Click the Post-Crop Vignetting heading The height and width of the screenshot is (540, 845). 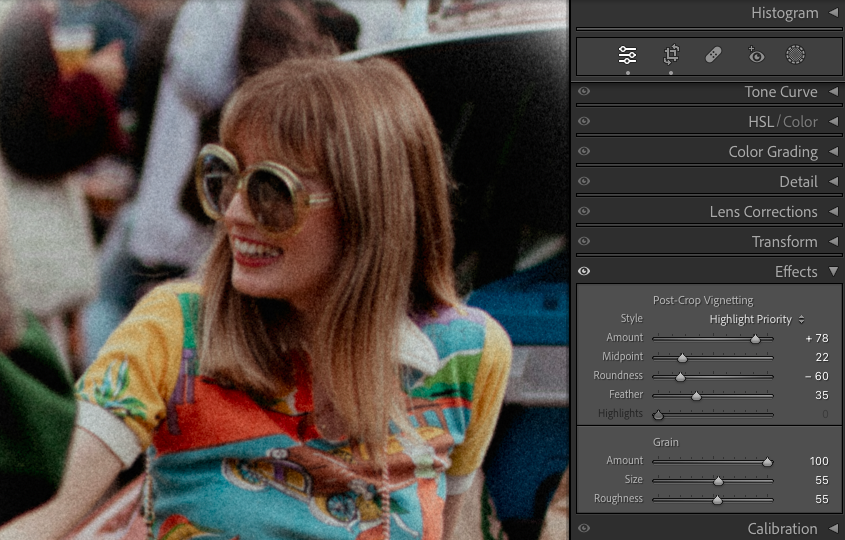pyautogui.click(x=703, y=300)
